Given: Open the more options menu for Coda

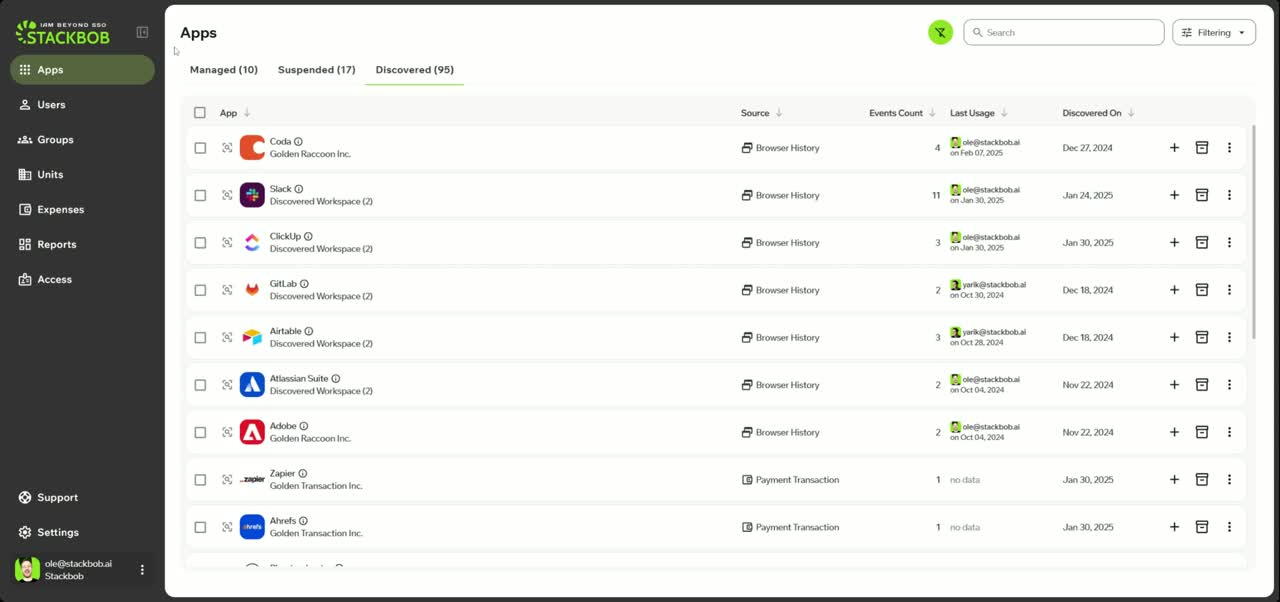Looking at the screenshot, I should [x=1229, y=148].
